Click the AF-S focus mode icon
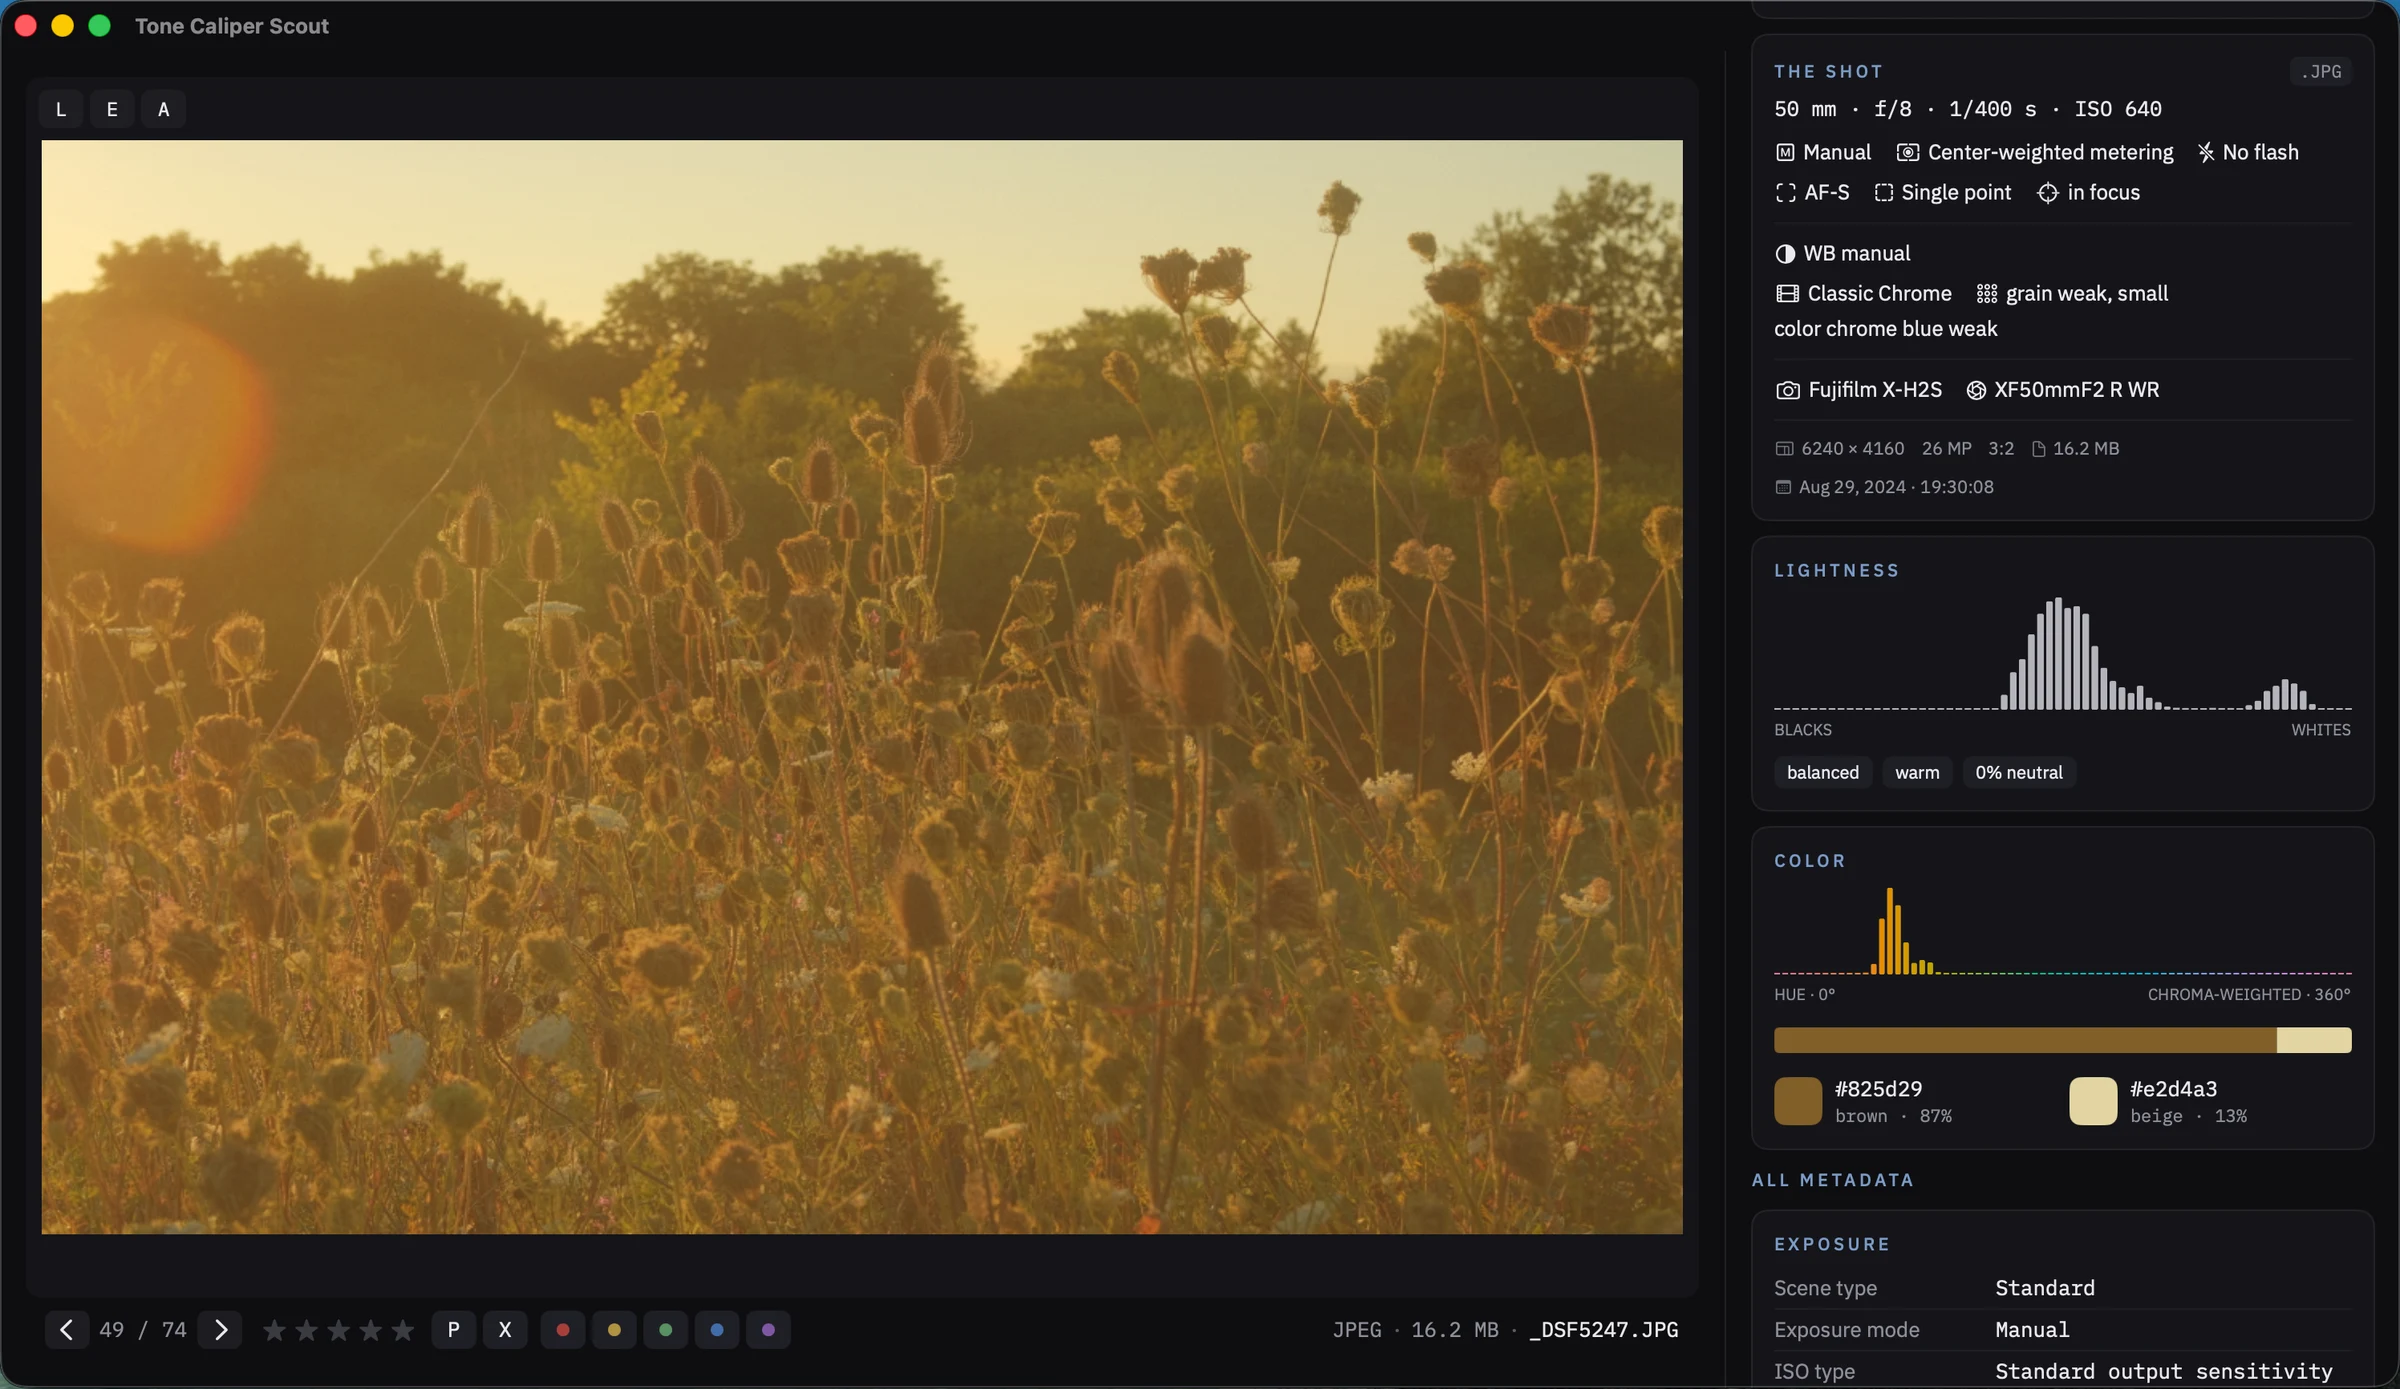The width and height of the screenshot is (2400, 1389). tap(1785, 192)
